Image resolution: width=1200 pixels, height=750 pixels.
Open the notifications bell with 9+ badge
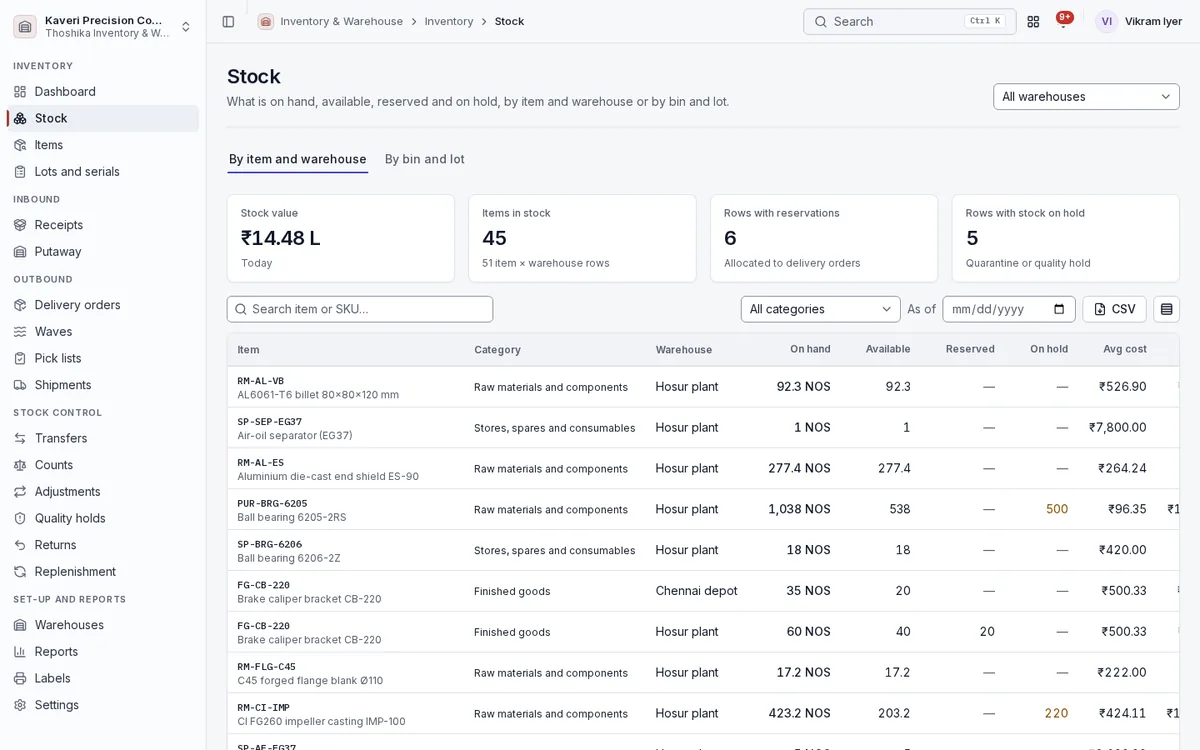coord(1063,21)
